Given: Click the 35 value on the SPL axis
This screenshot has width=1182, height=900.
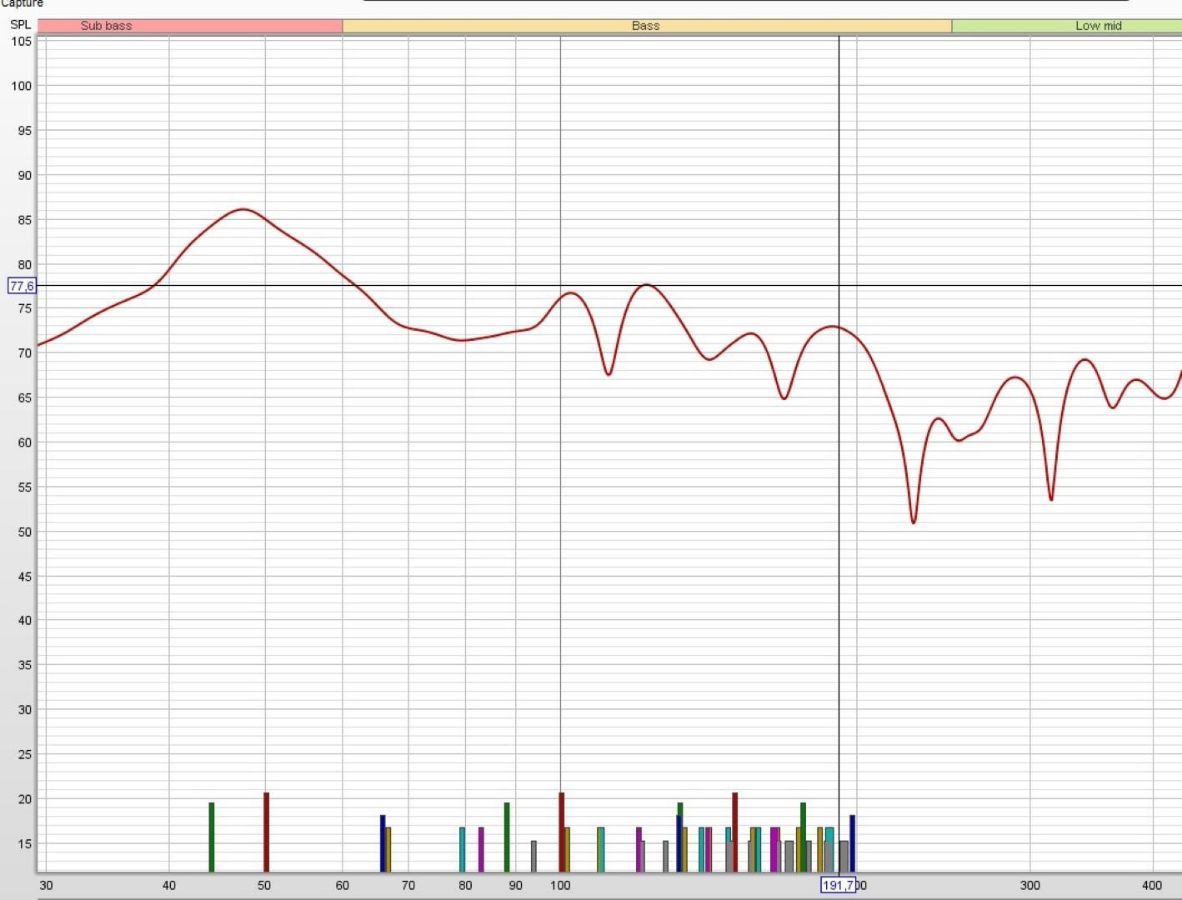Looking at the screenshot, I should (x=25, y=666).
